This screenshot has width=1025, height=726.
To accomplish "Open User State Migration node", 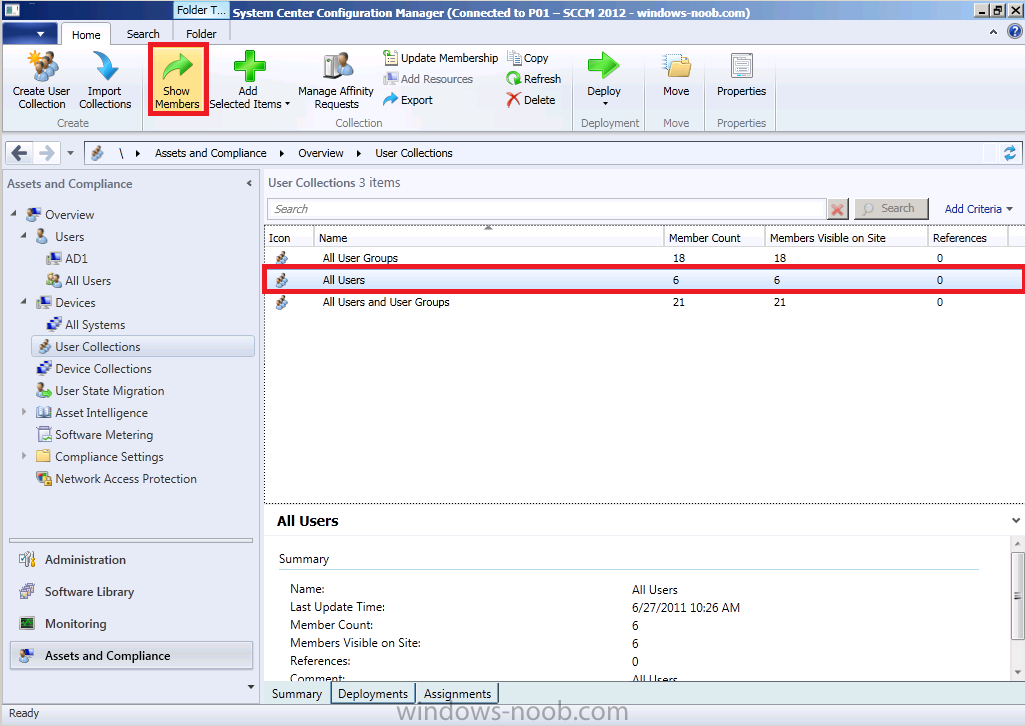I will pos(100,391).
